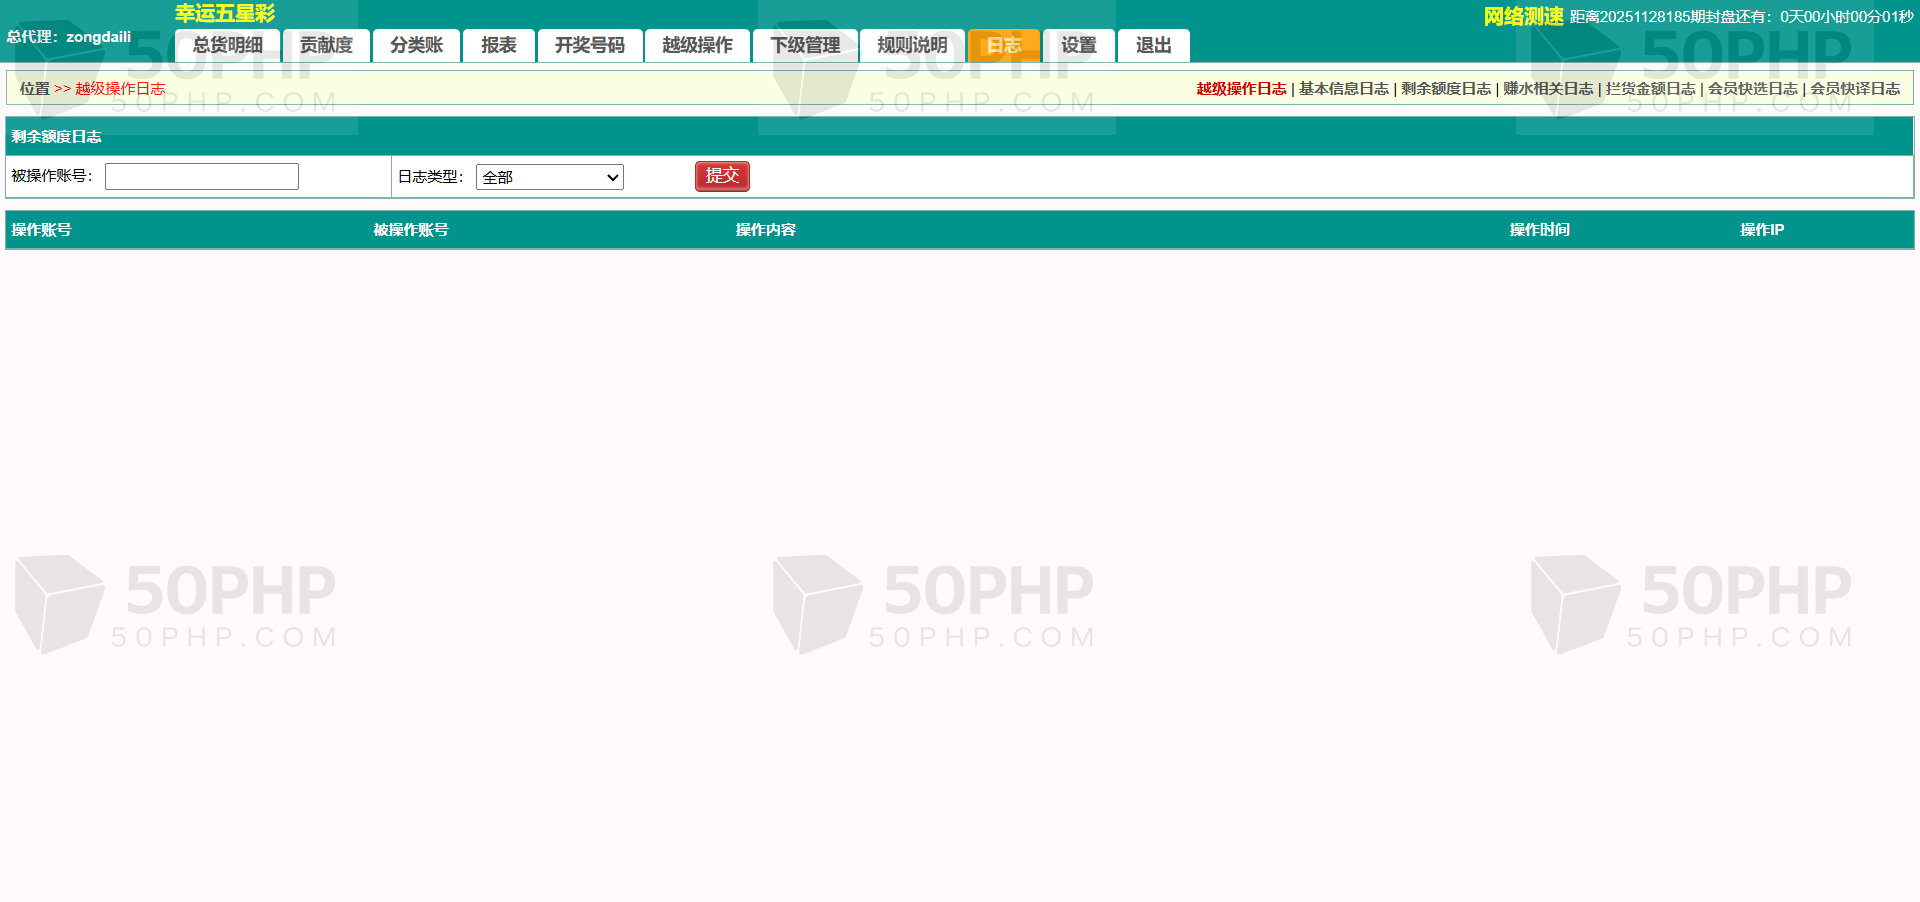Go to the 剩余额度日志 link

pos(1445,89)
